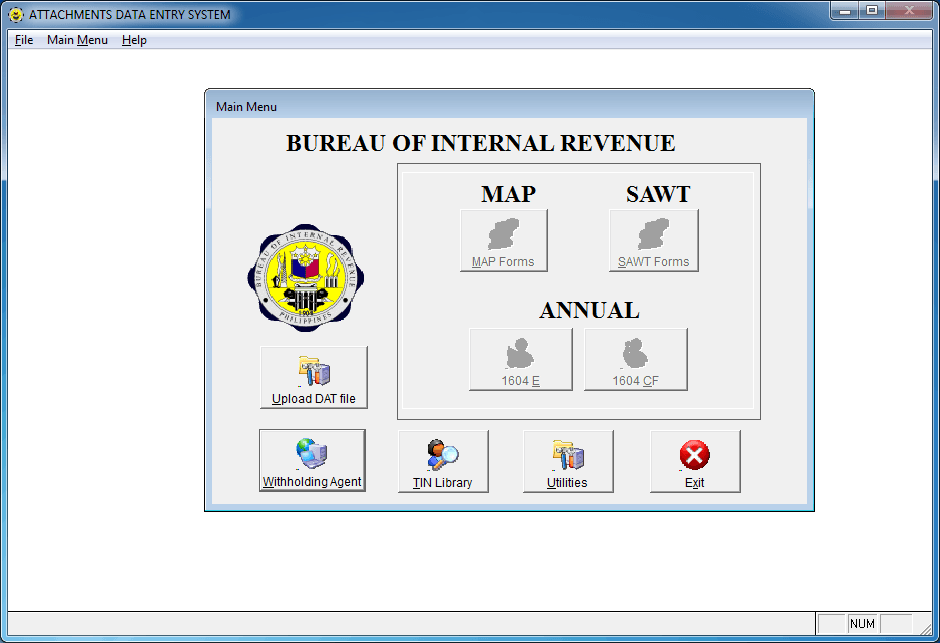Click the NUM indicator in status bar
Viewport: 940px width, 643px height.
tap(862, 624)
